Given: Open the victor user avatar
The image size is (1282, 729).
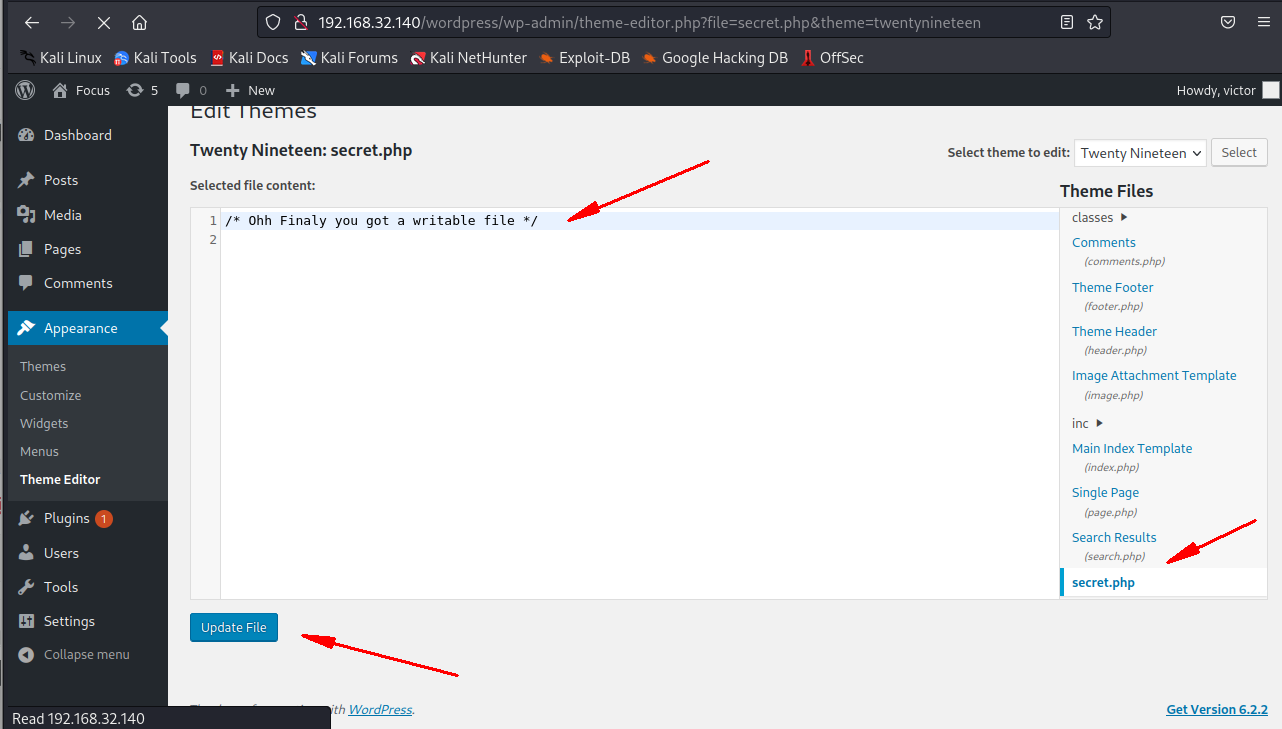Looking at the screenshot, I should (1271, 90).
